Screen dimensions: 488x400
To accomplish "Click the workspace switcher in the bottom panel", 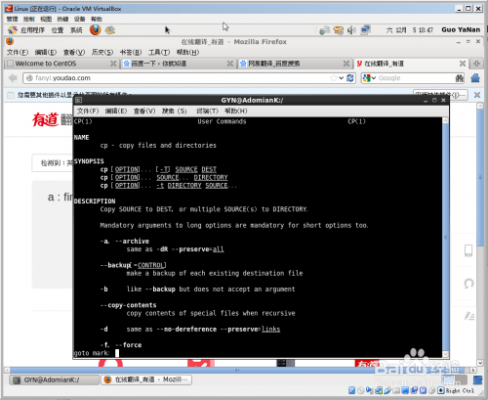I will tap(454, 380).
